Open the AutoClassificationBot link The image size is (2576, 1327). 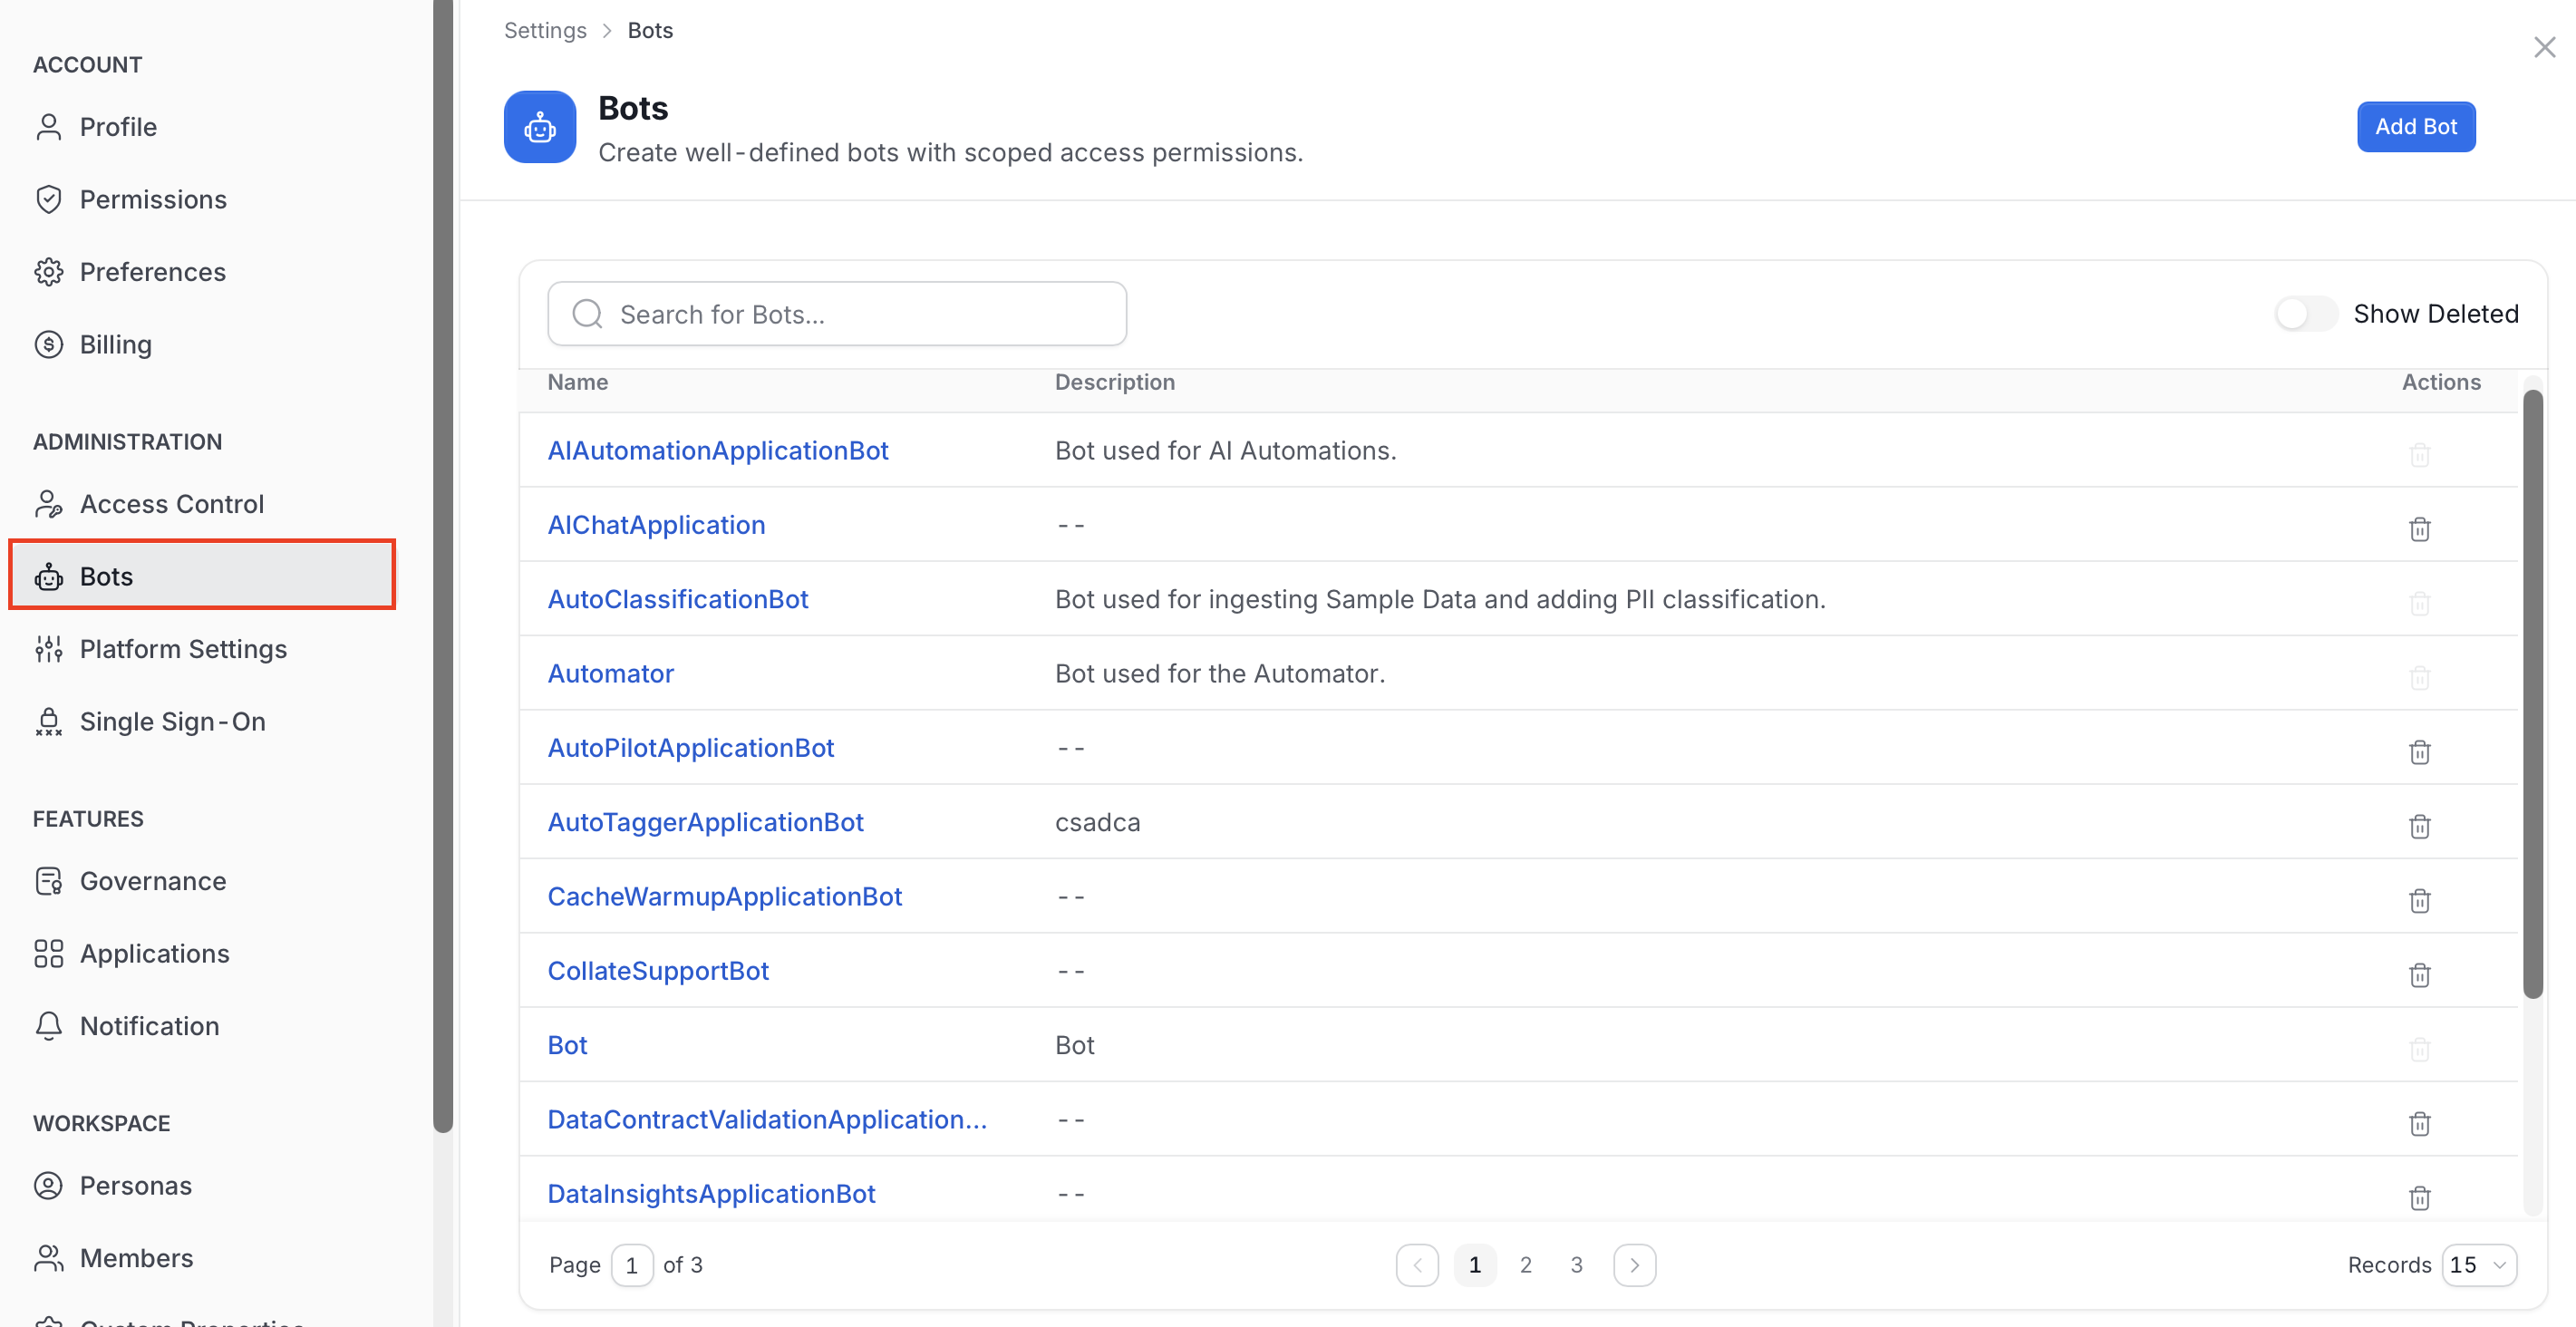click(x=677, y=599)
